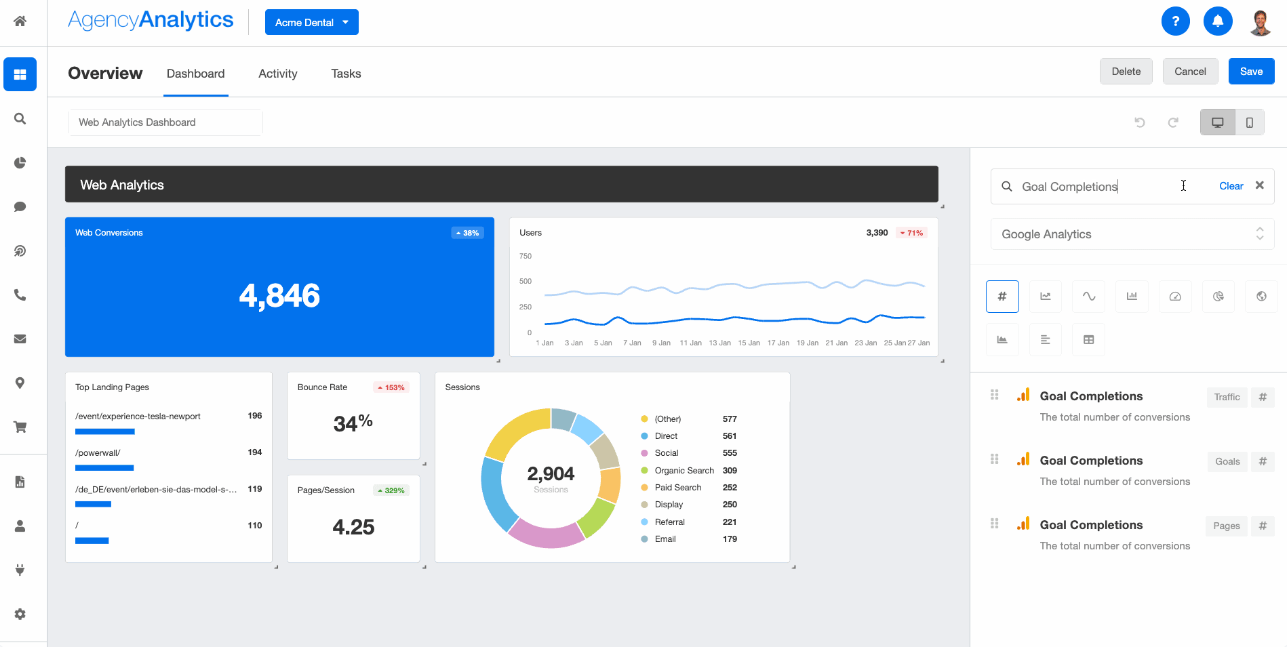1287x647 pixels.
Task: Open the search icon in the sidebar
Action: point(20,118)
